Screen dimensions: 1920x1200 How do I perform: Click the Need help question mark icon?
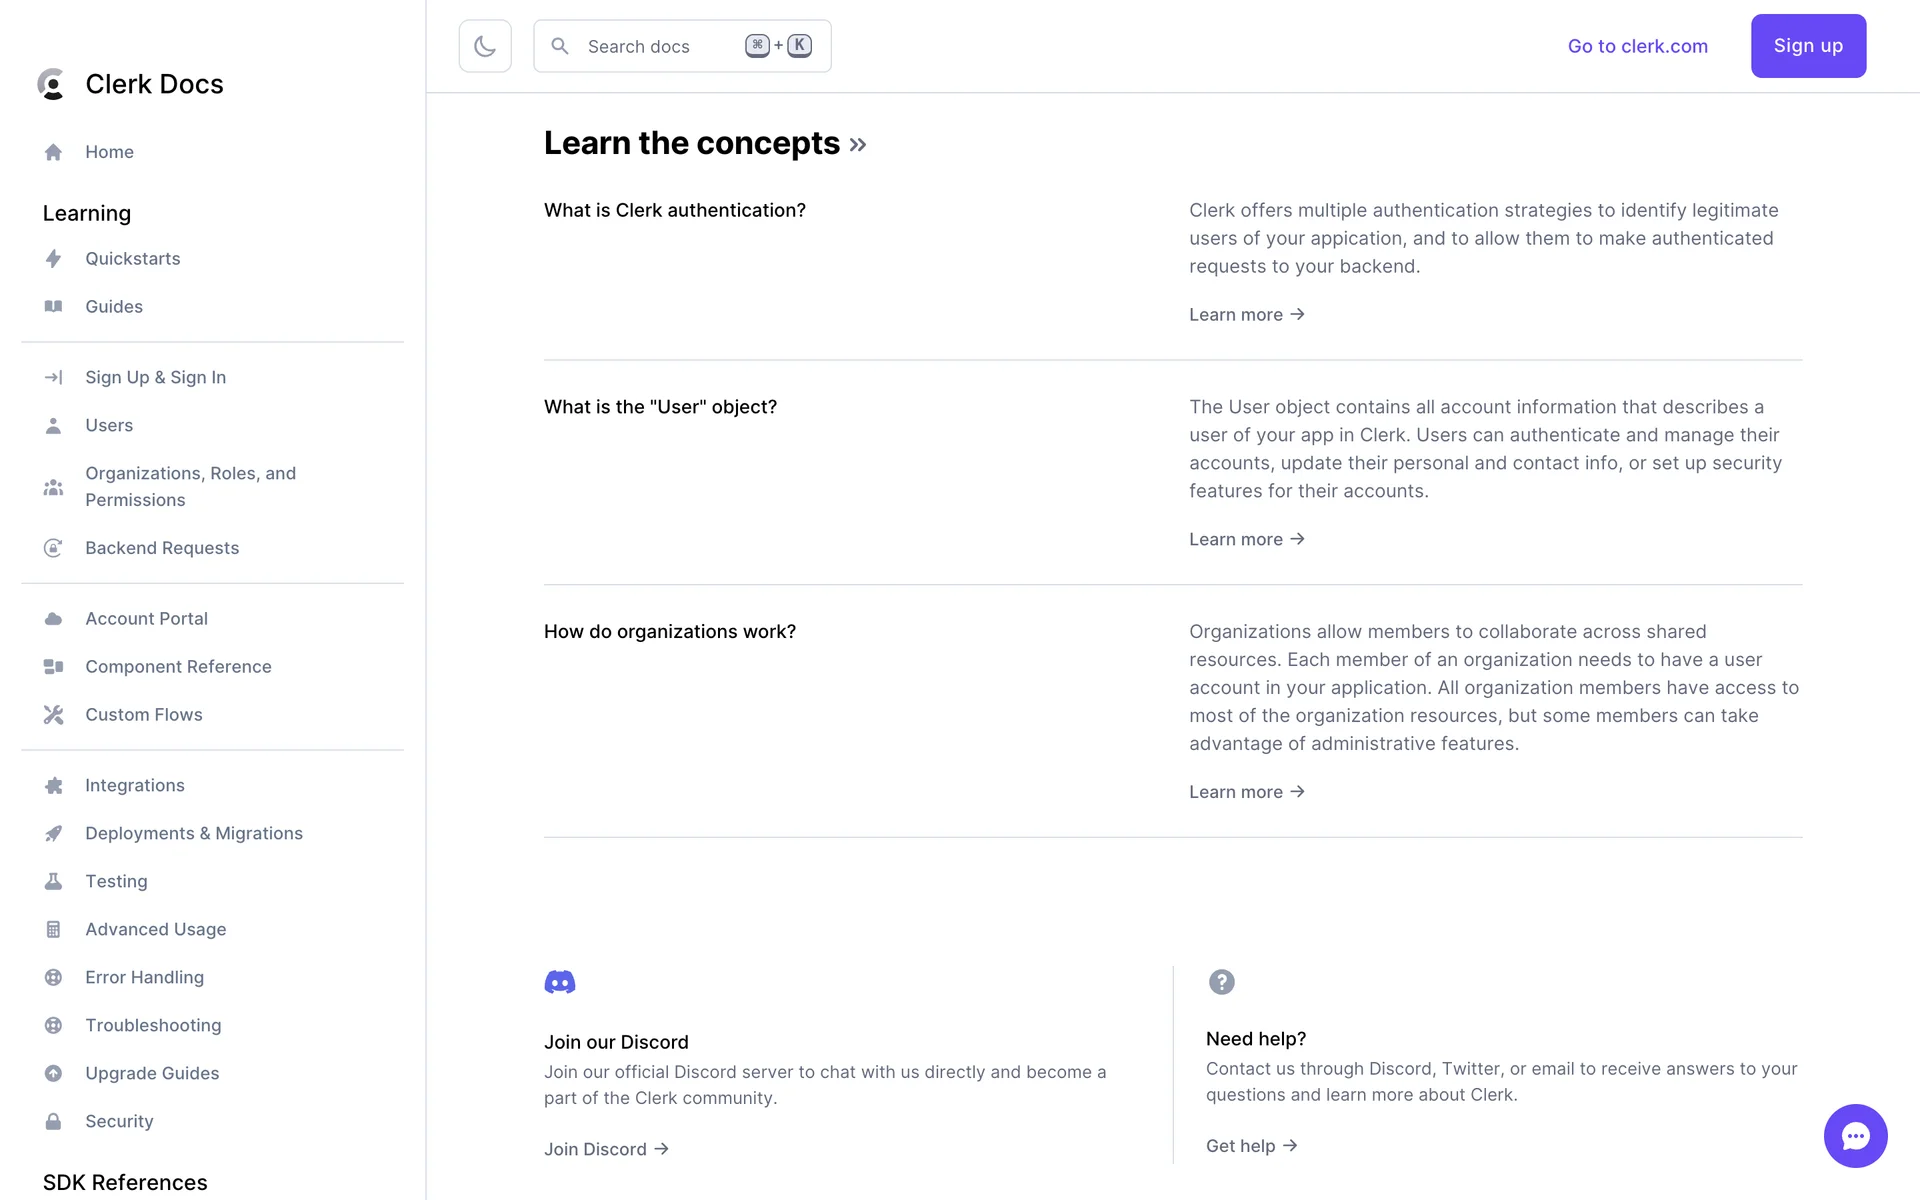click(x=1221, y=982)
